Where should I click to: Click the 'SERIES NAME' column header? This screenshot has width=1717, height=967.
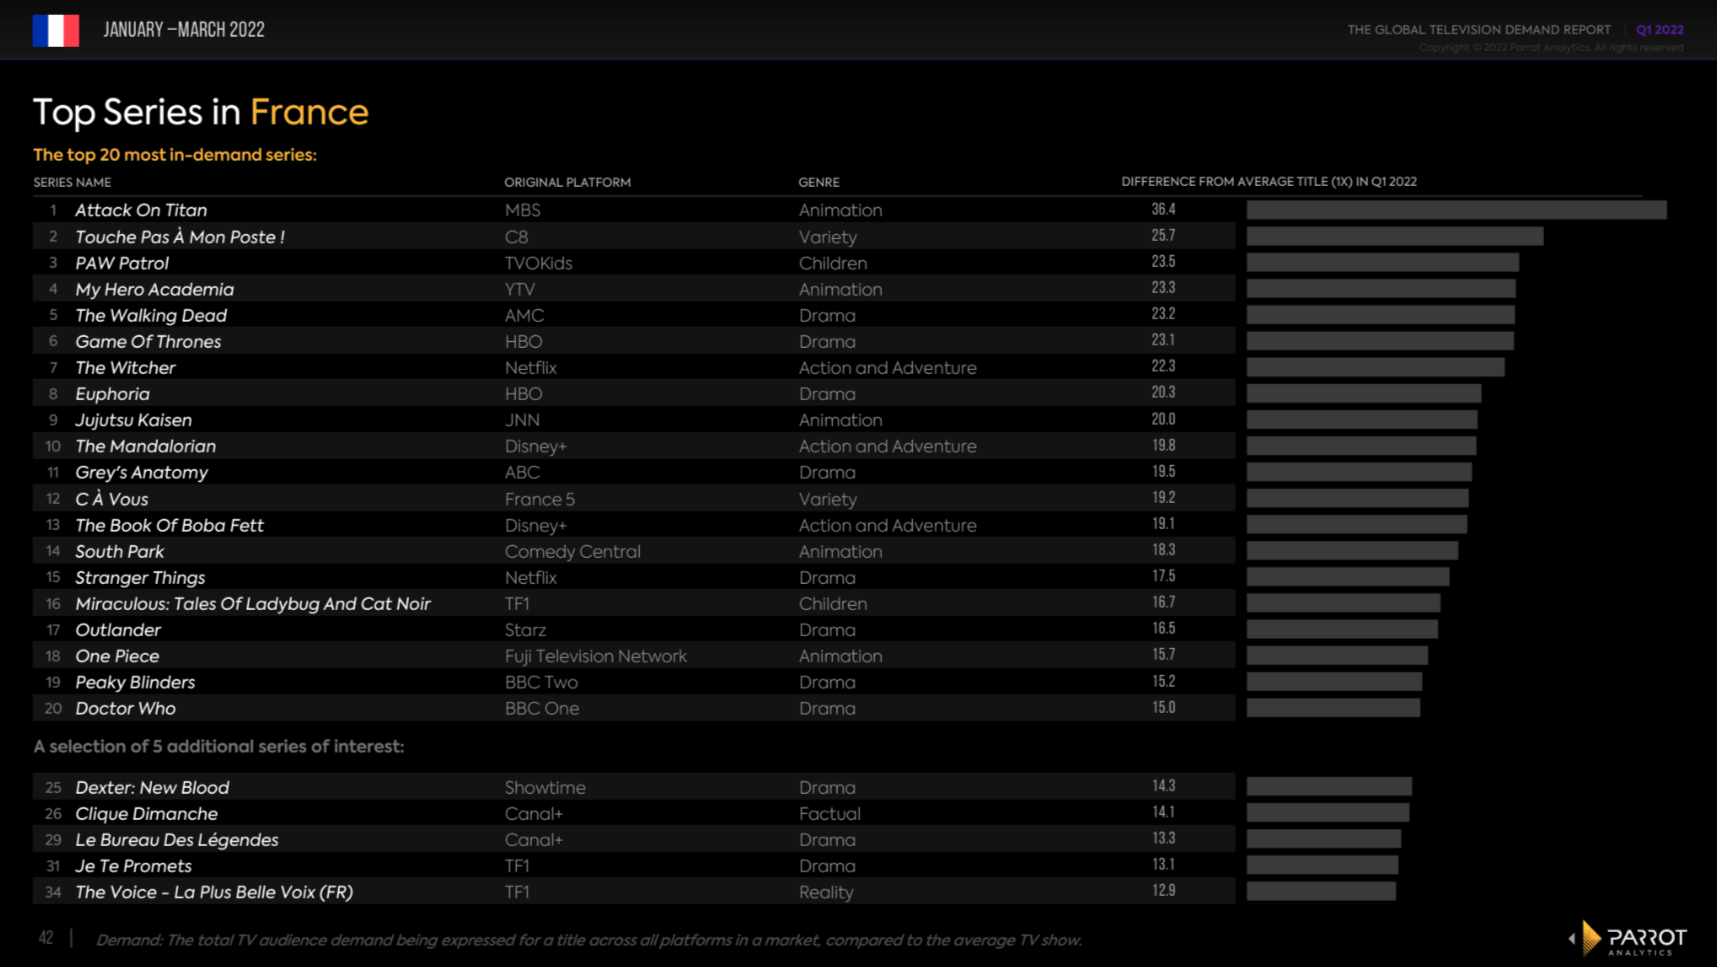coord(72,182)
